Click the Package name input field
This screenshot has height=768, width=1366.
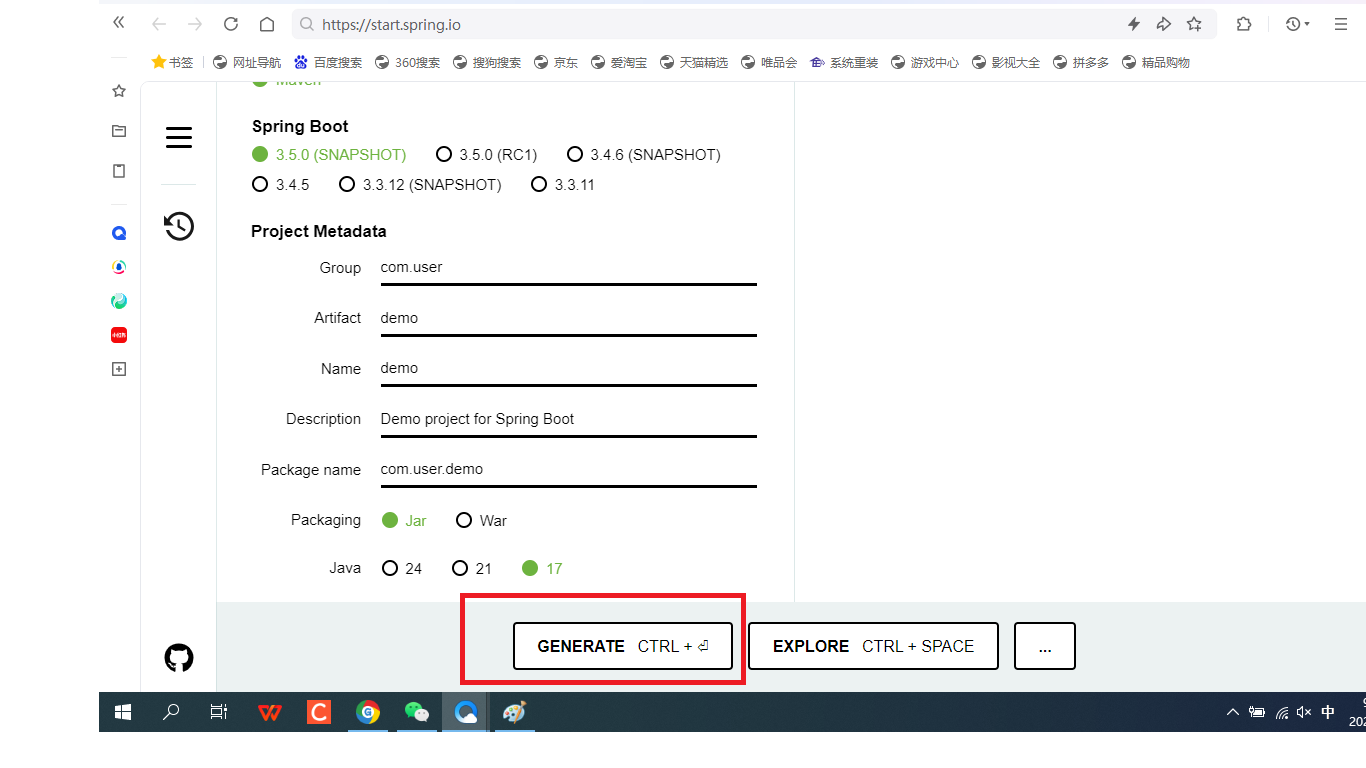568,469
